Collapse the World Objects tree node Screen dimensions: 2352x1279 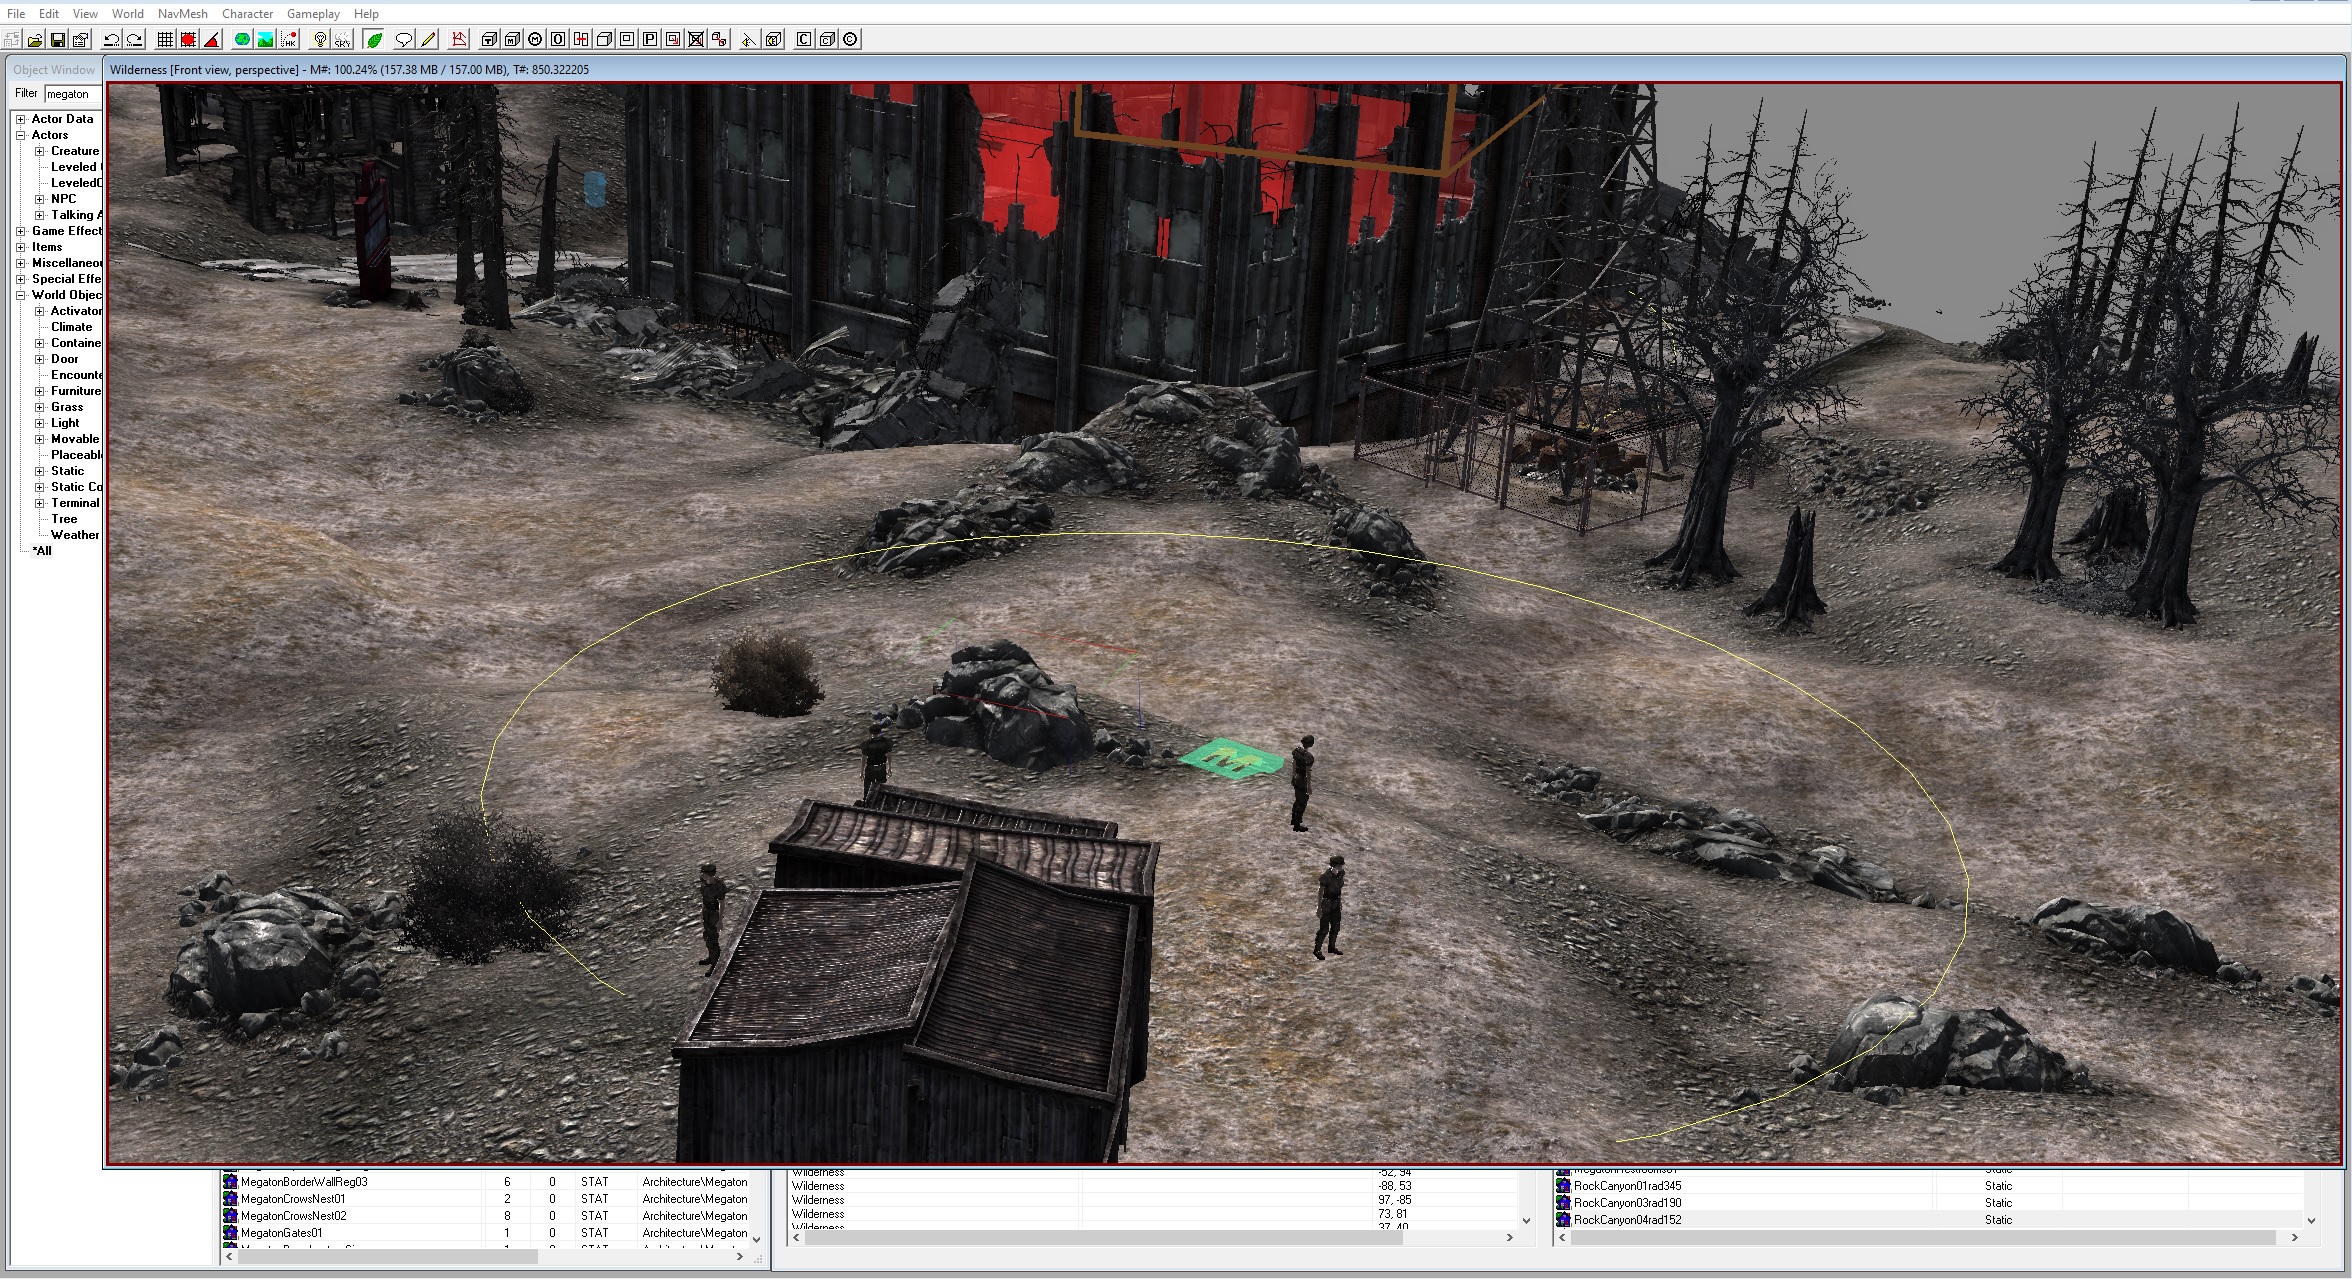[21, 295]
